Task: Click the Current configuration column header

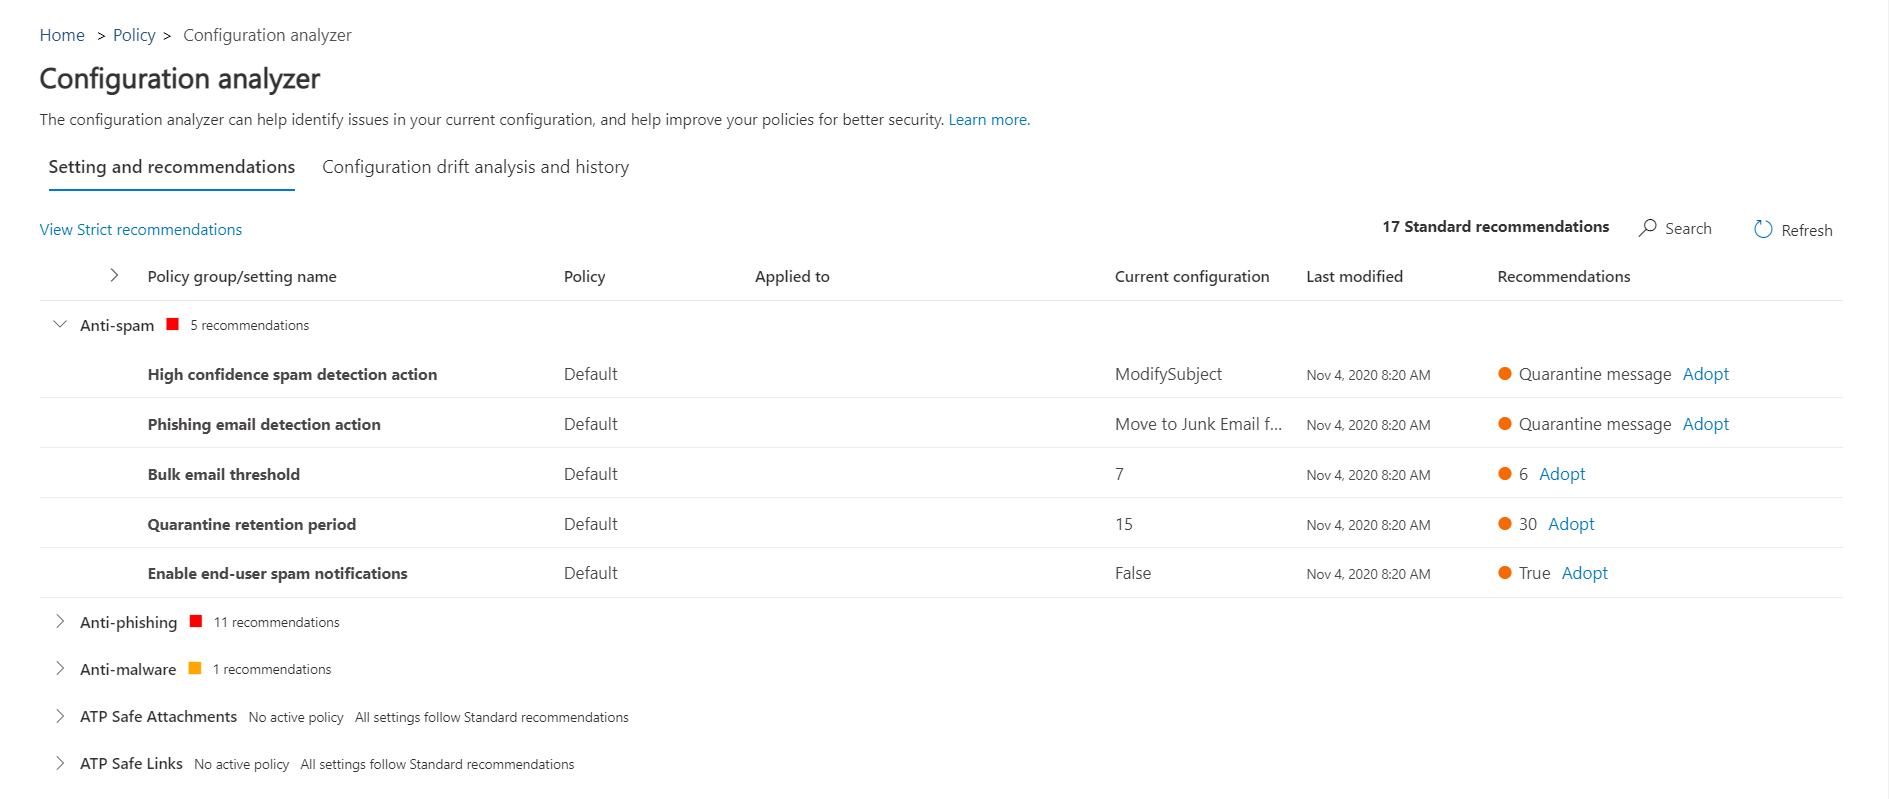Action: [x=1192, y=277]
